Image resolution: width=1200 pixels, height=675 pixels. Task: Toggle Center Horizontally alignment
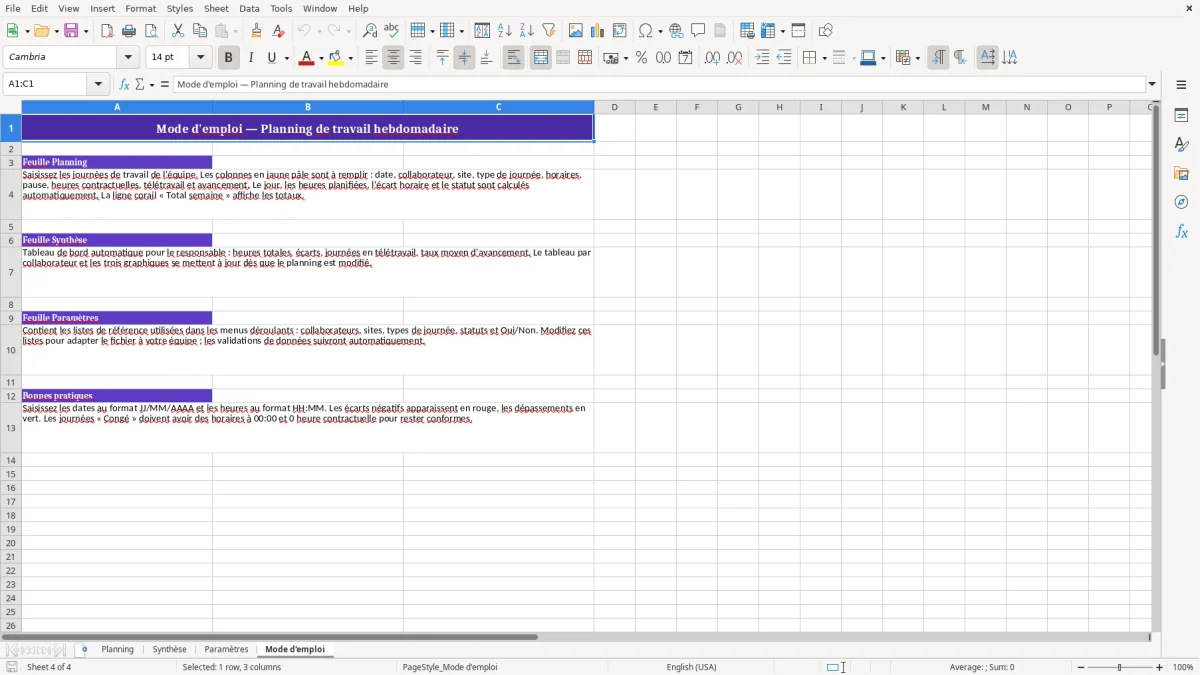(393, 58)
